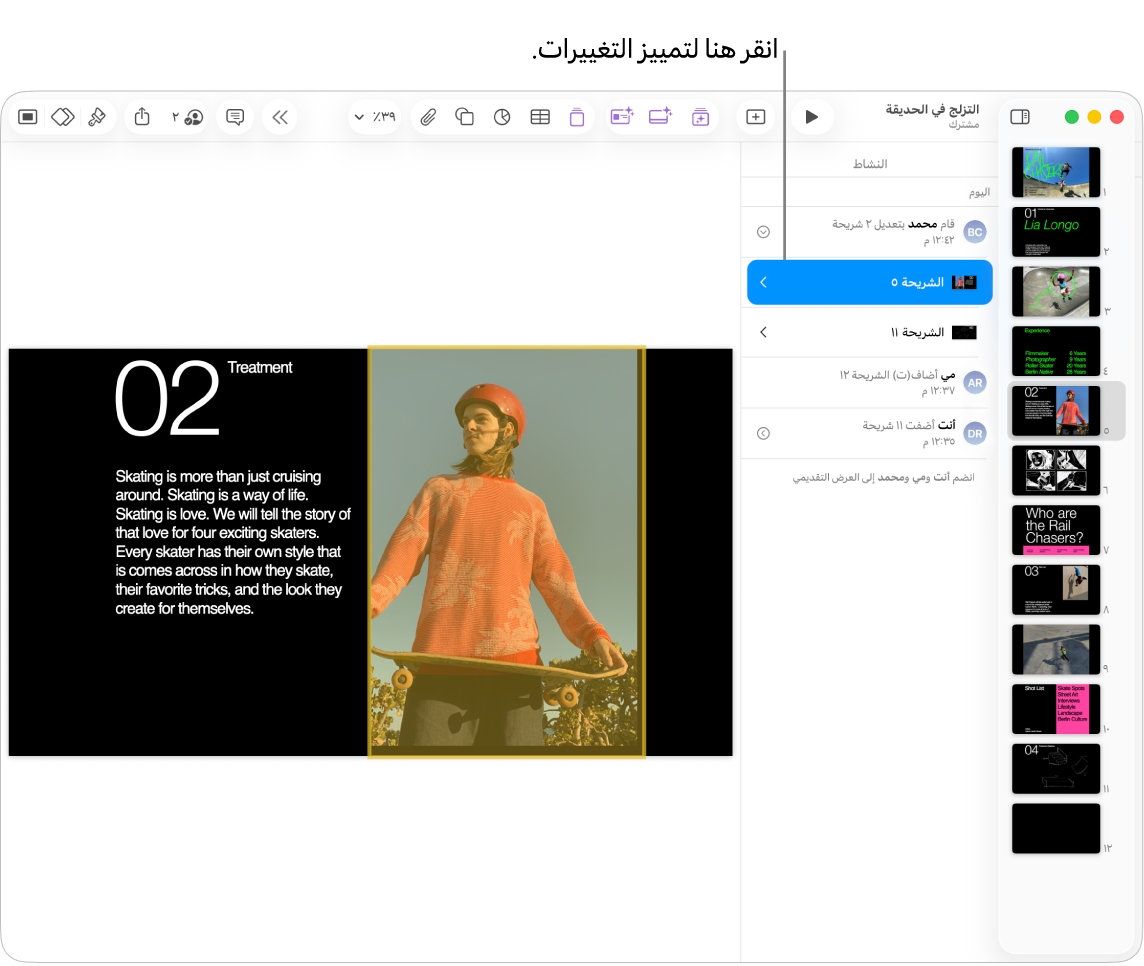
Task: Open the 'Who are the Rail Chasers?' slide thumbnail
Action: click(x=1056, y=530)
